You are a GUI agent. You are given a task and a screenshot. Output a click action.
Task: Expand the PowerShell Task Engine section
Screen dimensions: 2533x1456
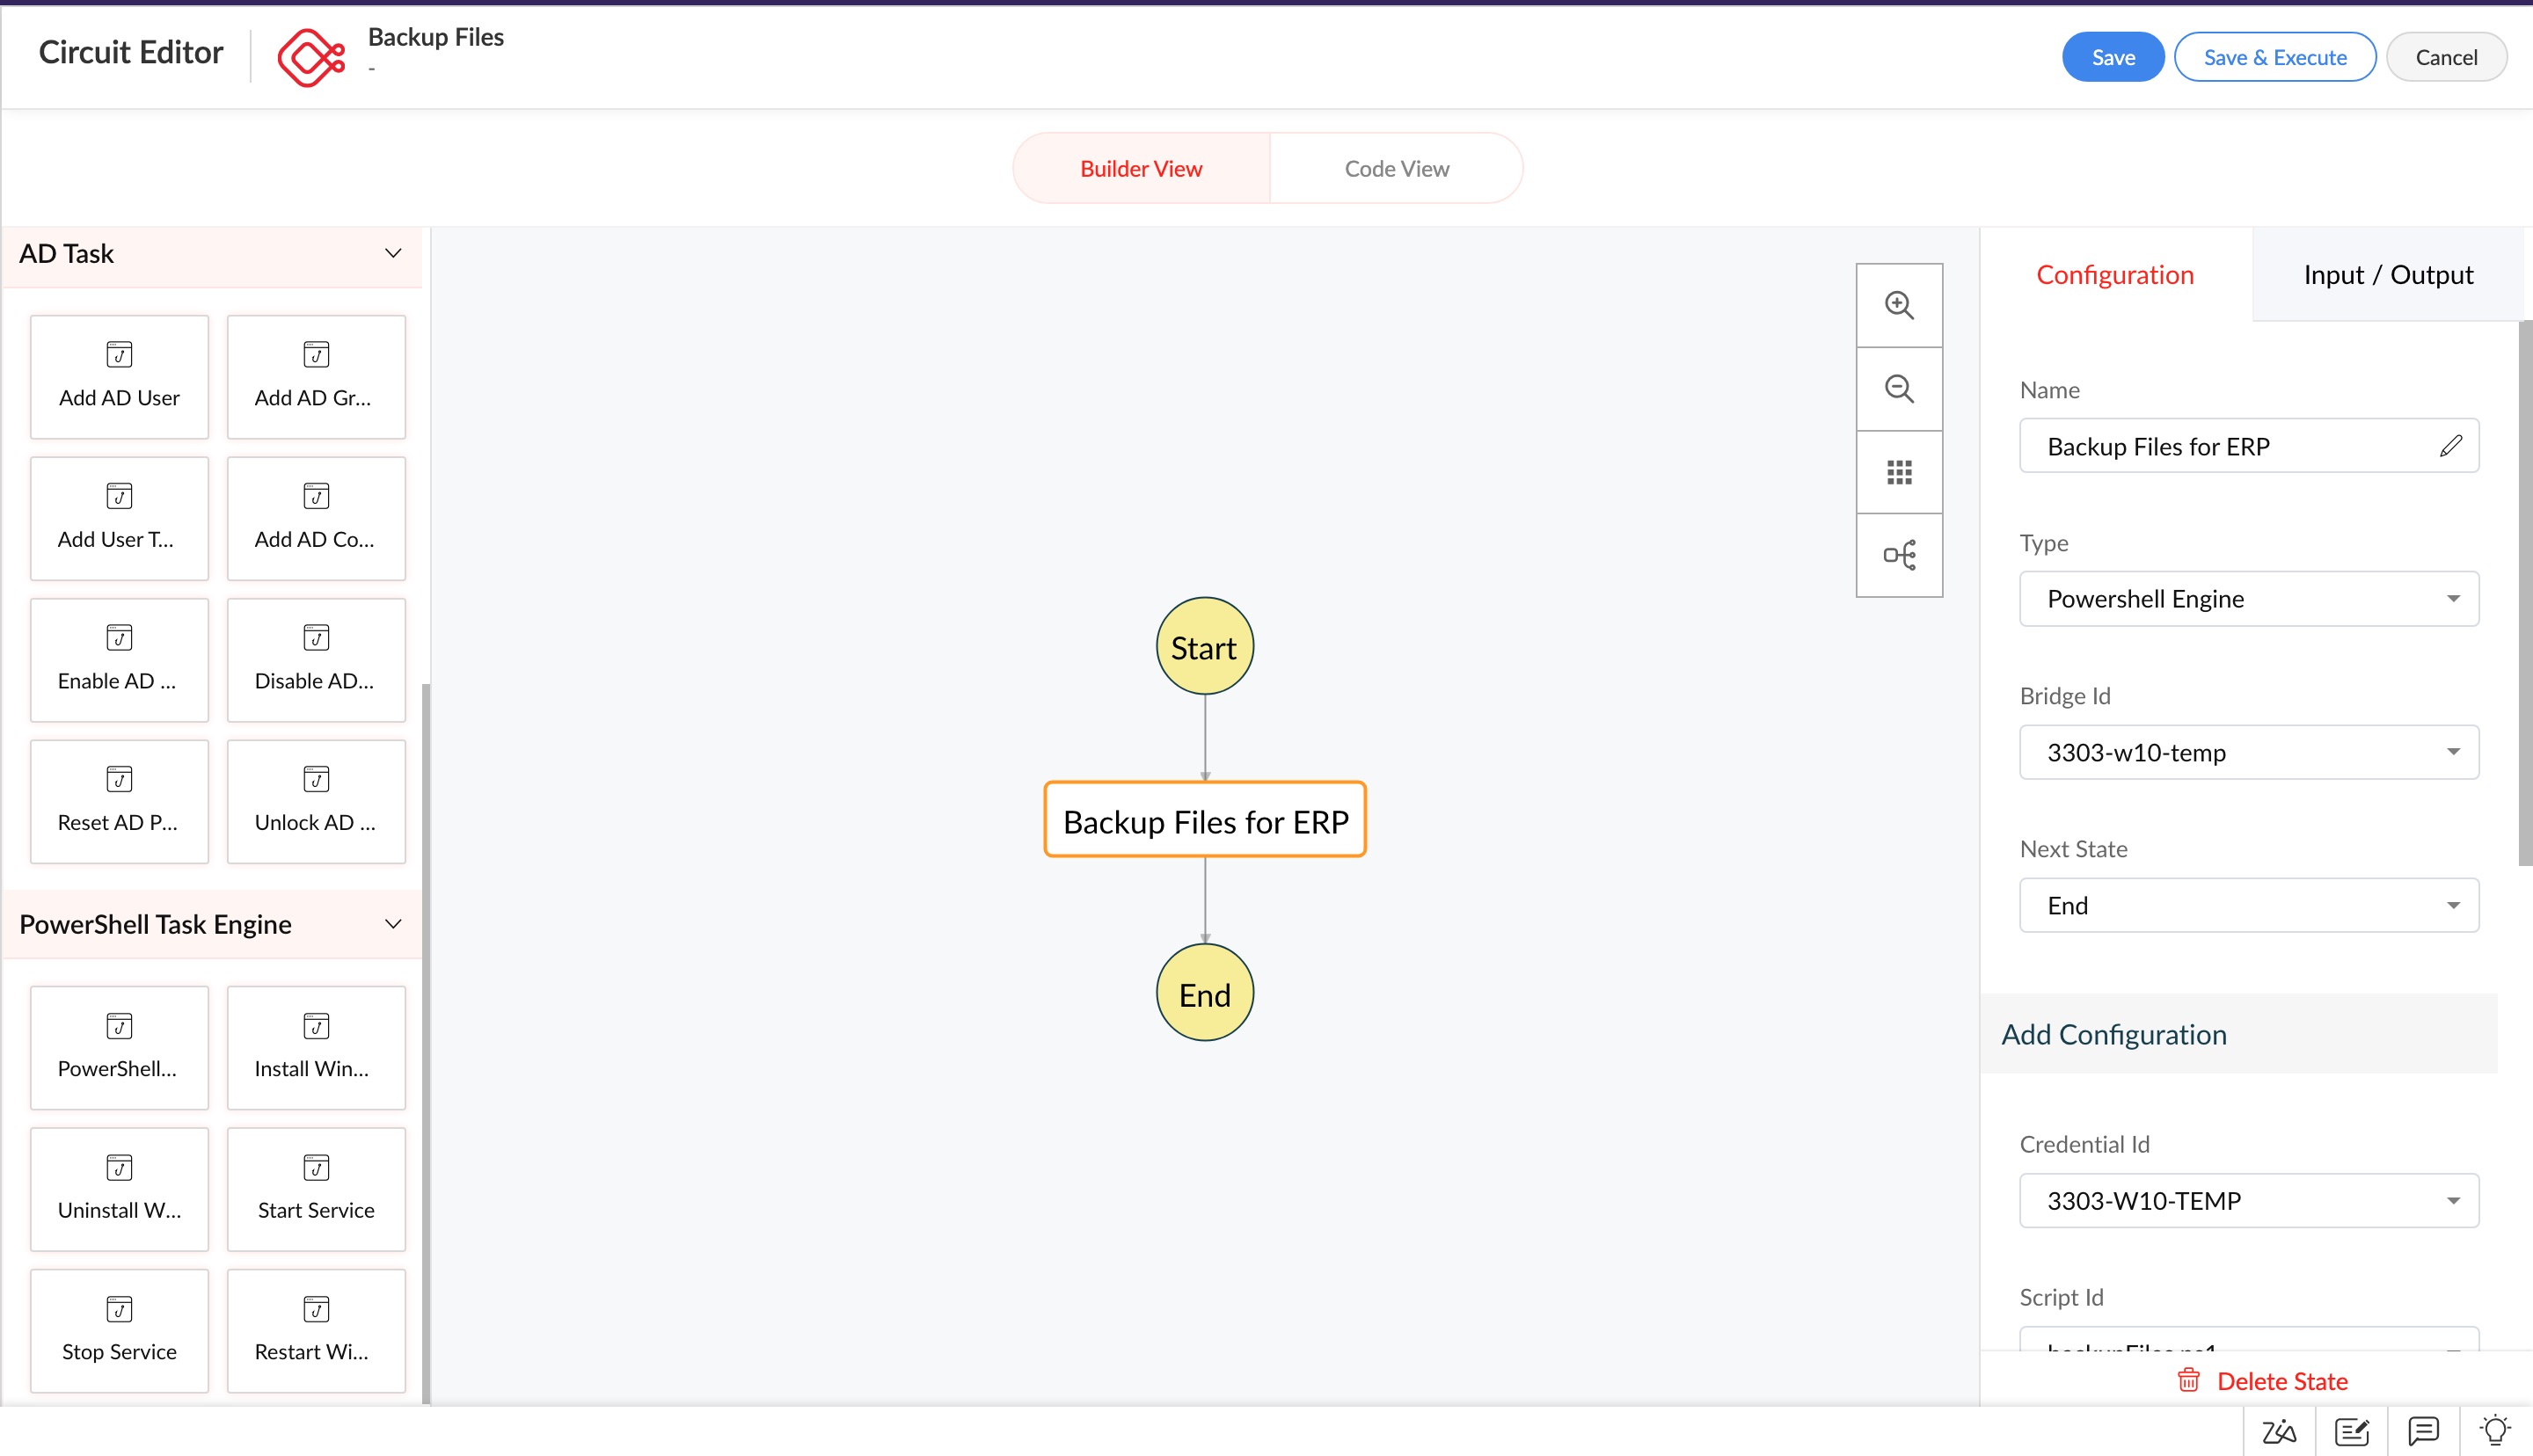tap(391, 924)
